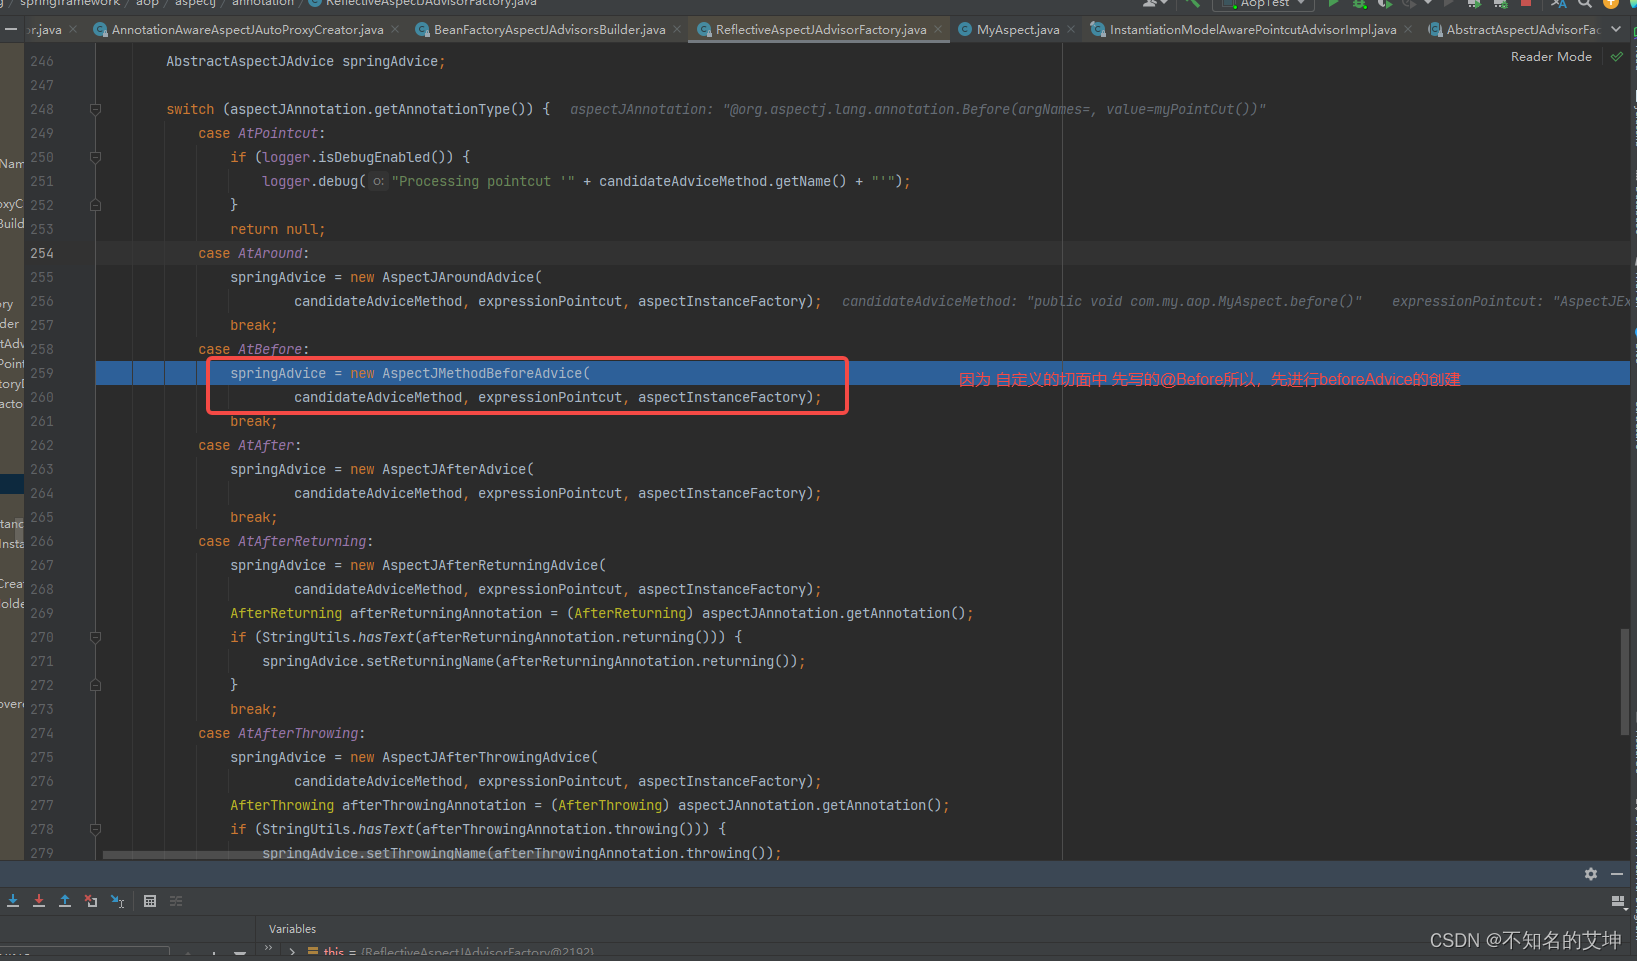Click the fold end marker at line 252
This screenshot has width=1637, height=961.
coord(96,205)
